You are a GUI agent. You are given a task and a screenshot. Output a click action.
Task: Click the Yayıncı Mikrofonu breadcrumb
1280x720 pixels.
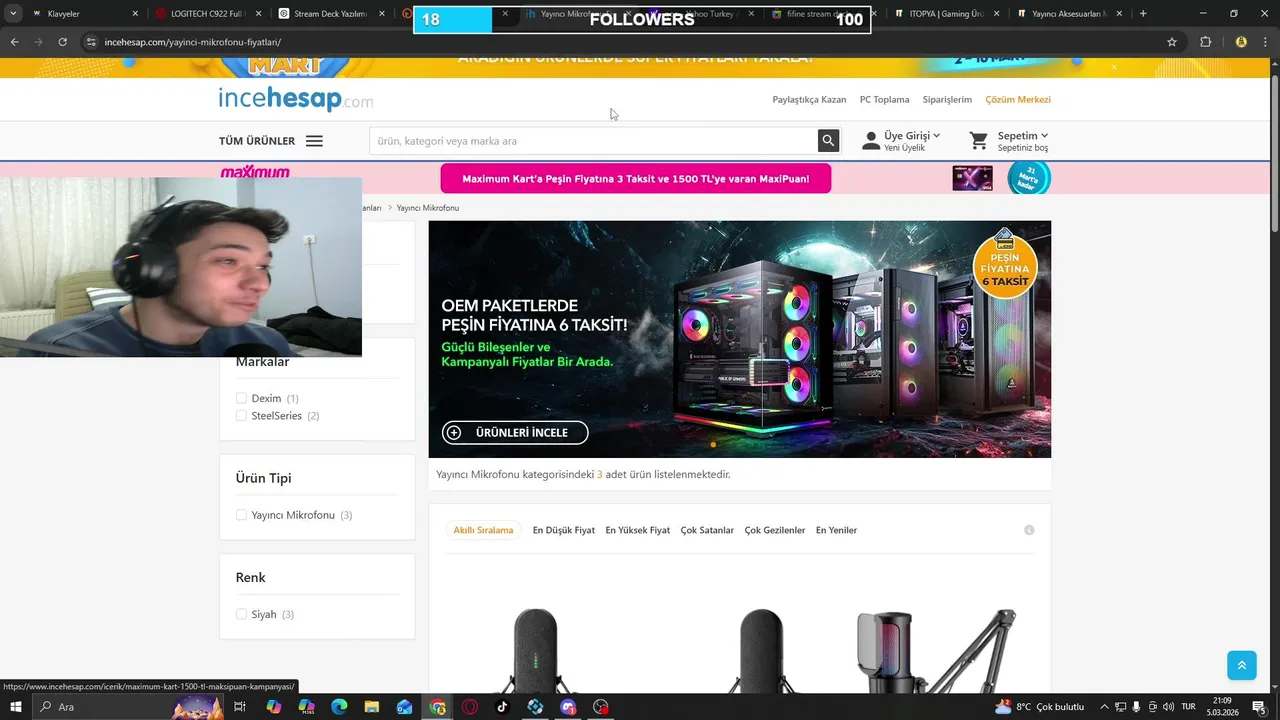click(428, 208)
